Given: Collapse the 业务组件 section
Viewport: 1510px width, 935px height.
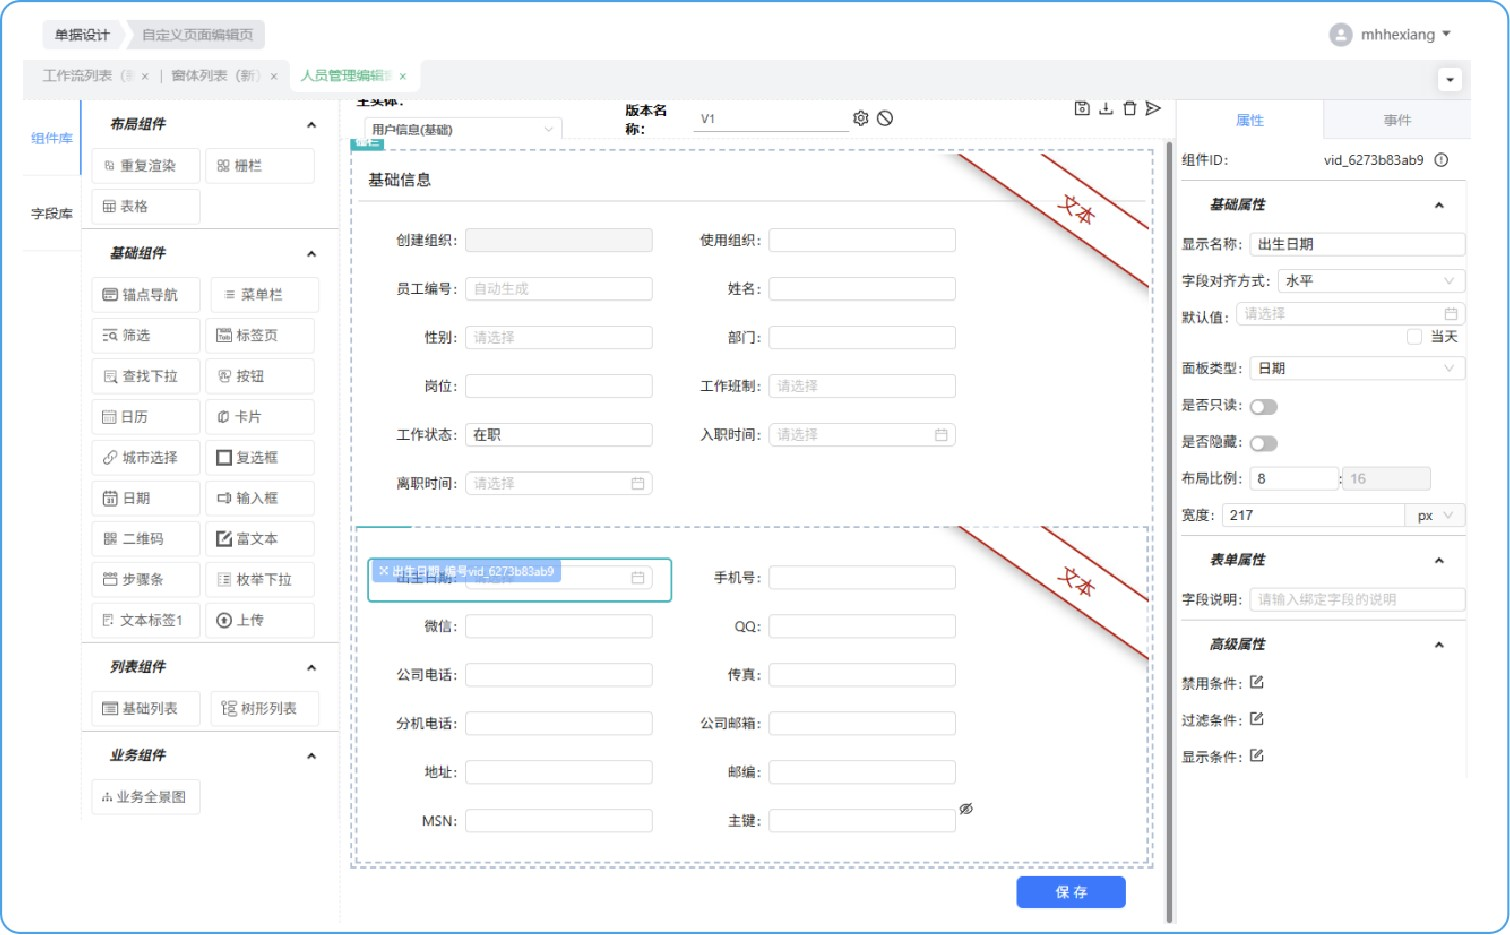Looking at the screenshot, I should point(311,756).
